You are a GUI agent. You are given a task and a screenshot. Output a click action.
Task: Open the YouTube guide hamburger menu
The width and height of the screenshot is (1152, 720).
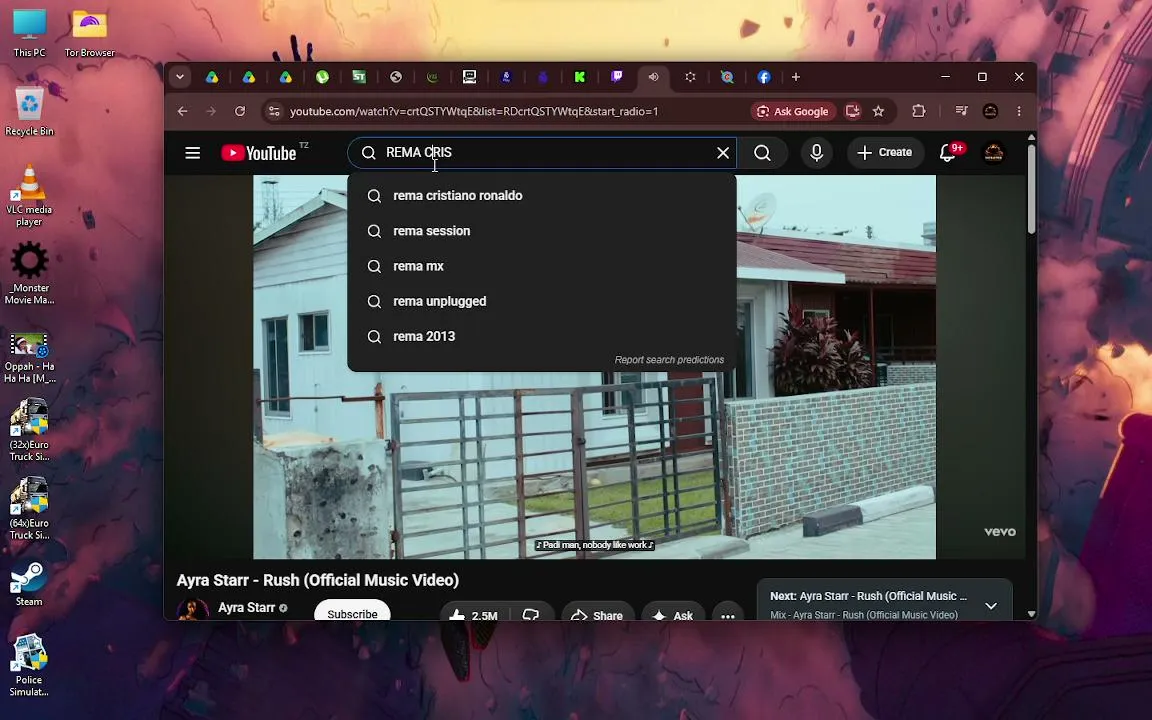click(x=192, y=153)
